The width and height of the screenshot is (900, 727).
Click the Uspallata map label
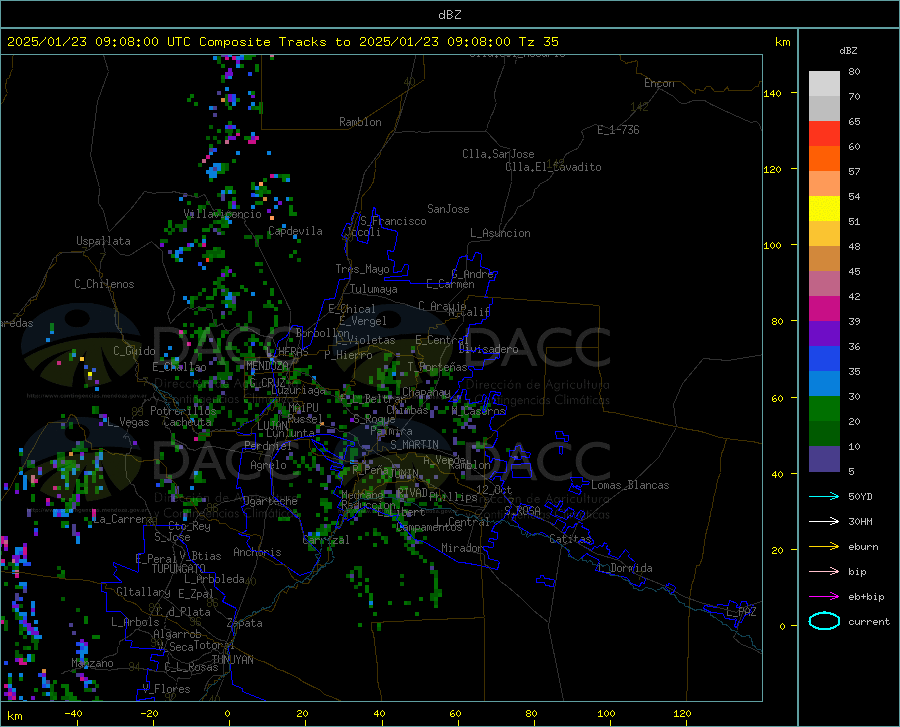coord(103,241)
